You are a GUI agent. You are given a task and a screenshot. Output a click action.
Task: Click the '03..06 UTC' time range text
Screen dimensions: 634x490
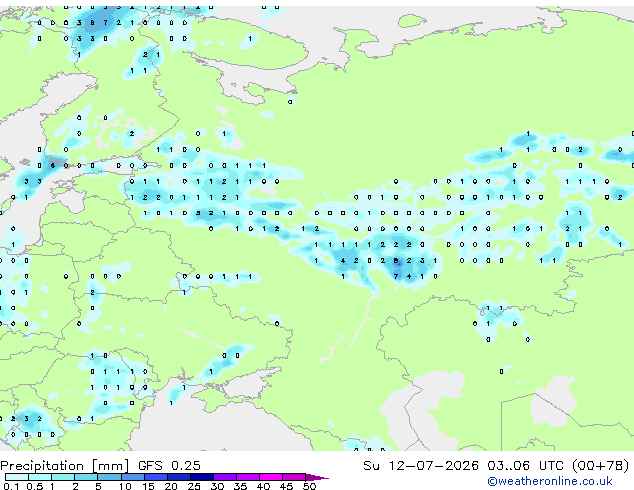525,466
